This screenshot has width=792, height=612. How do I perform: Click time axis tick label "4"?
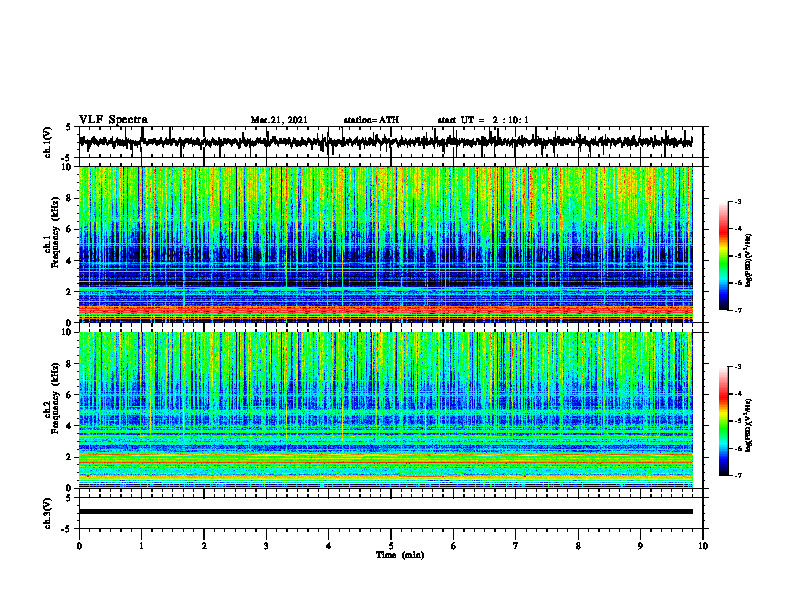coord(329,546)
